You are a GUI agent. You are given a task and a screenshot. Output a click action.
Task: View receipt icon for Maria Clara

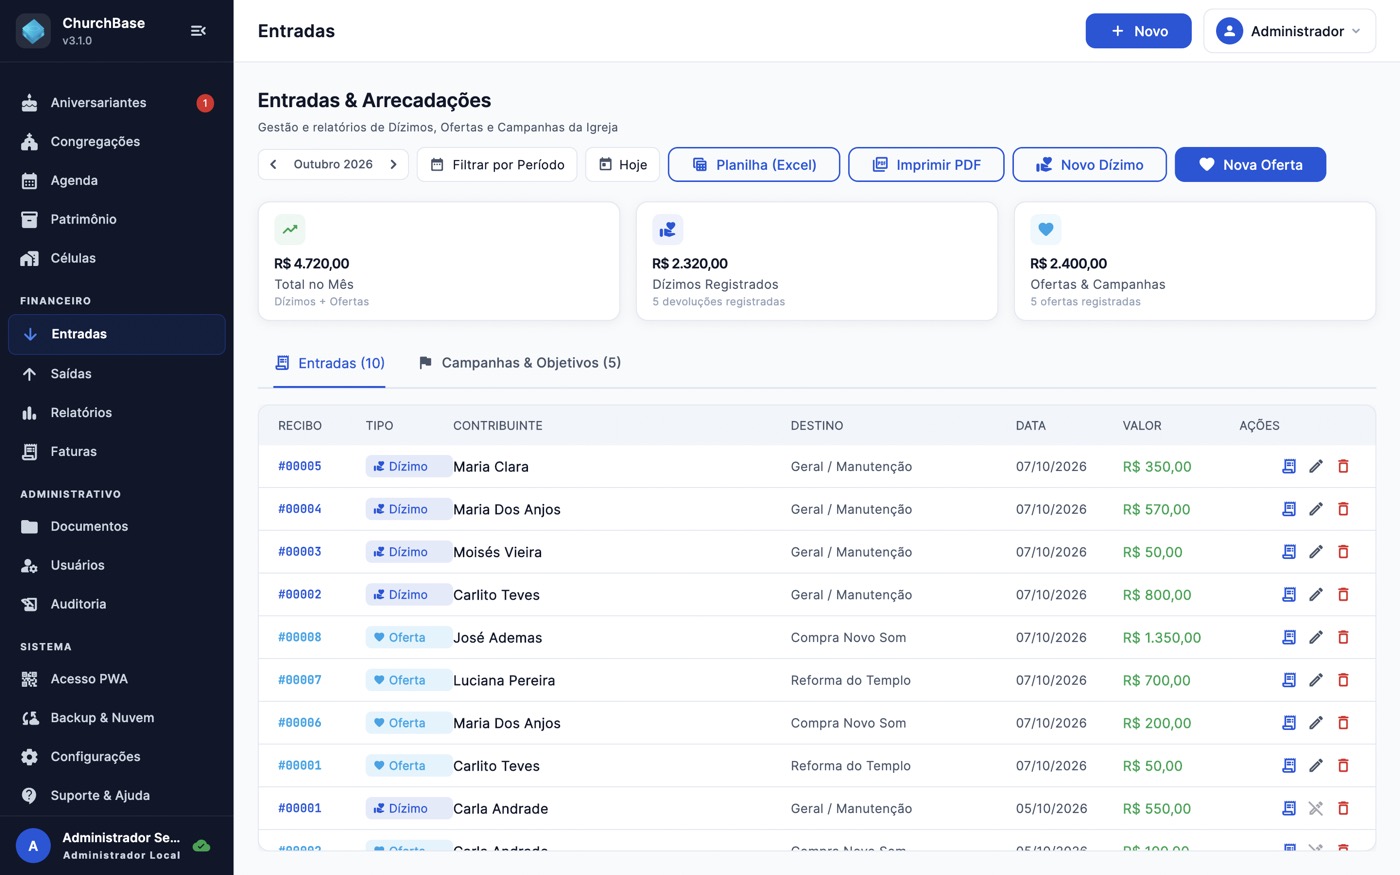tap(1289, 466)
